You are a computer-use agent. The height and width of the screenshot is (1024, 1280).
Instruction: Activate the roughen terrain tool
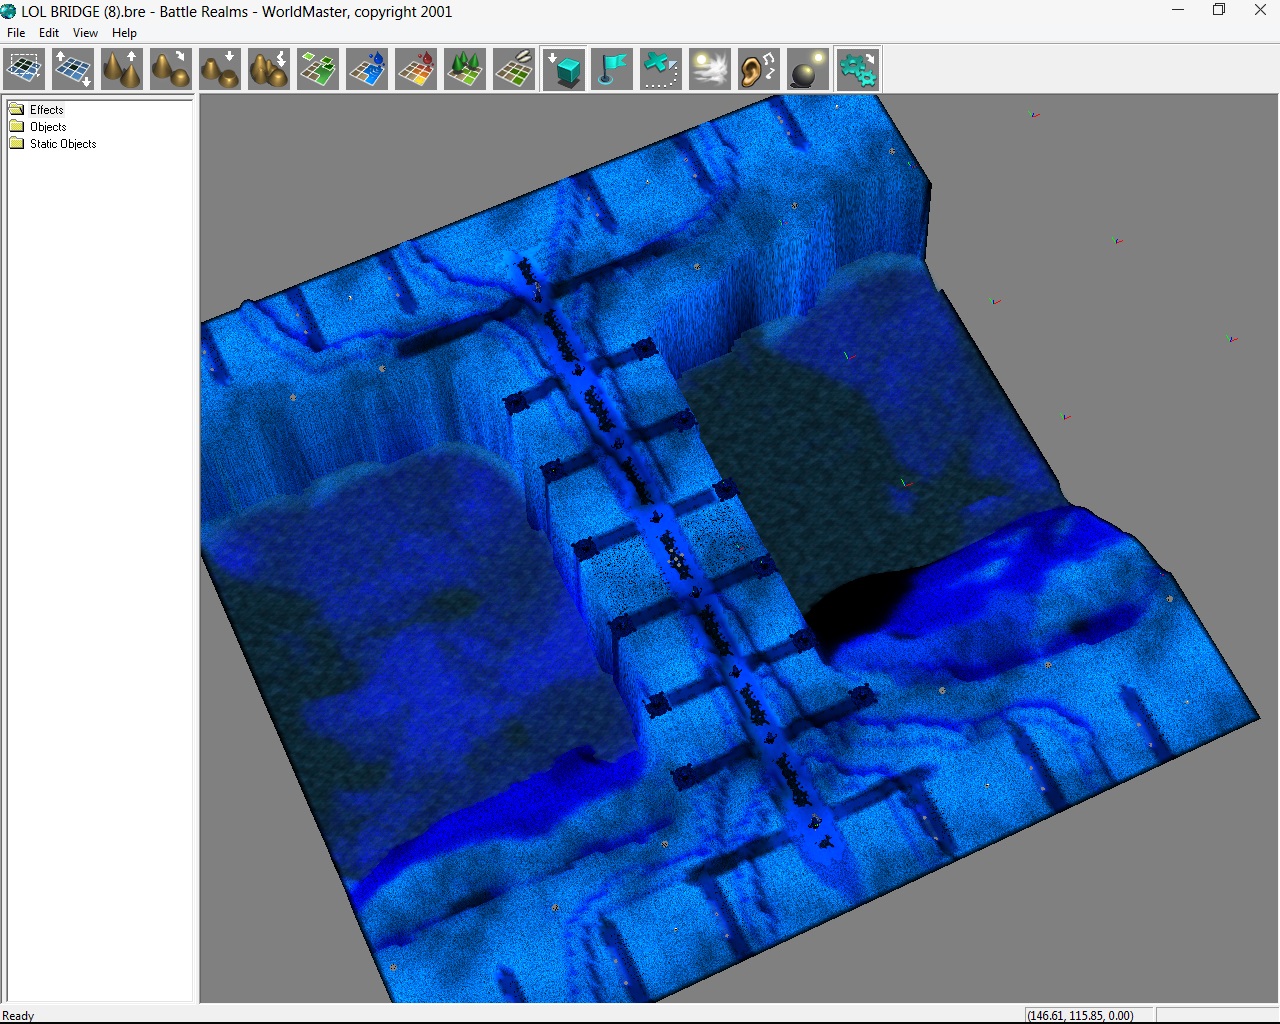point(269,70)
